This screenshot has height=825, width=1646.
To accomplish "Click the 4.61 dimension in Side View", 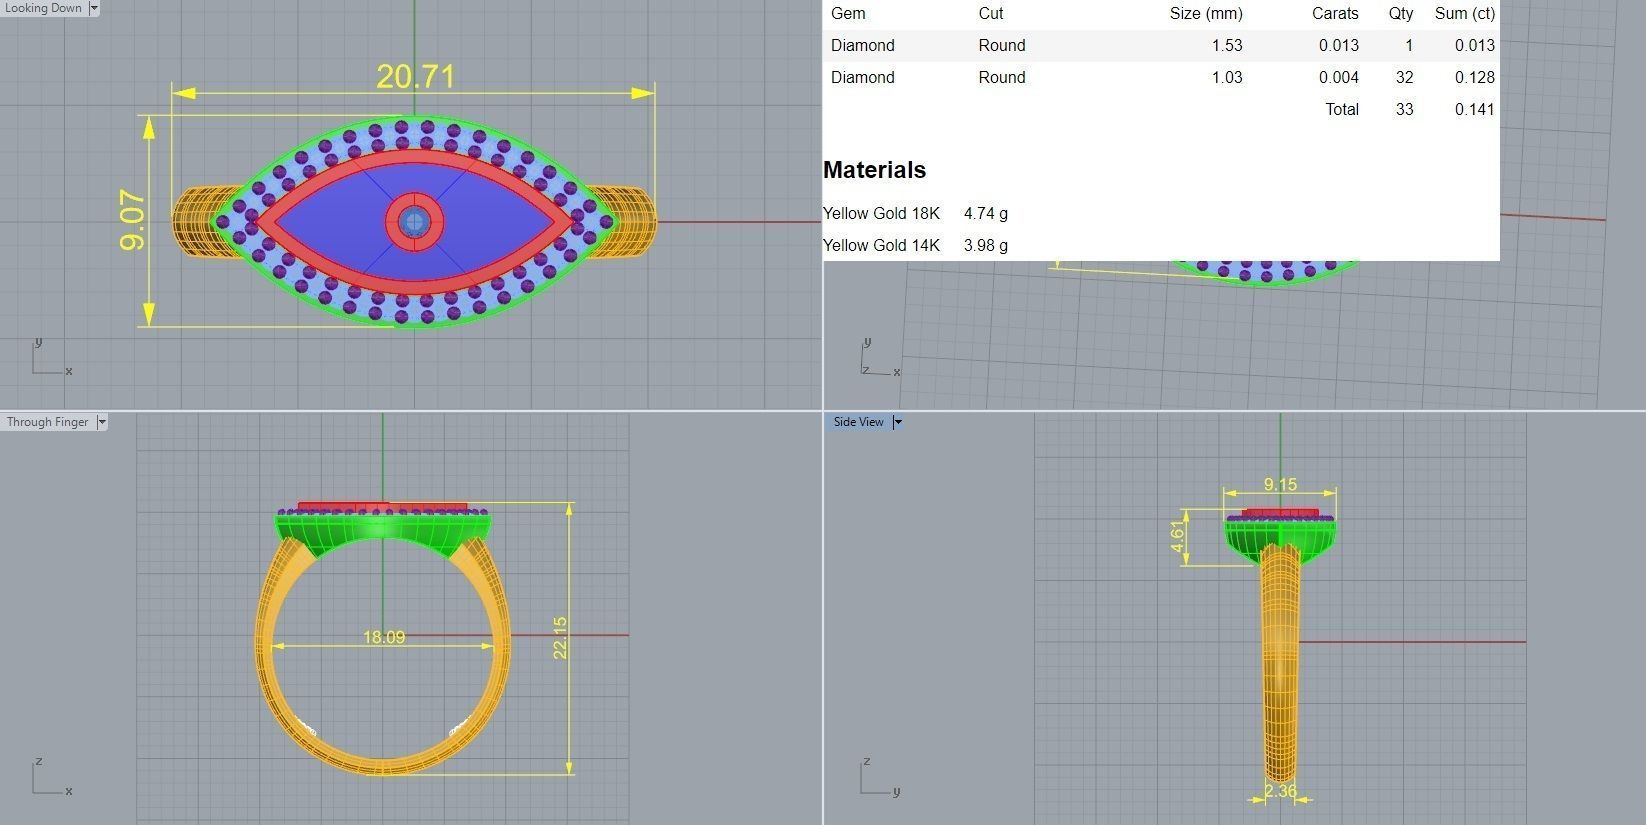I will point(1178,537).
